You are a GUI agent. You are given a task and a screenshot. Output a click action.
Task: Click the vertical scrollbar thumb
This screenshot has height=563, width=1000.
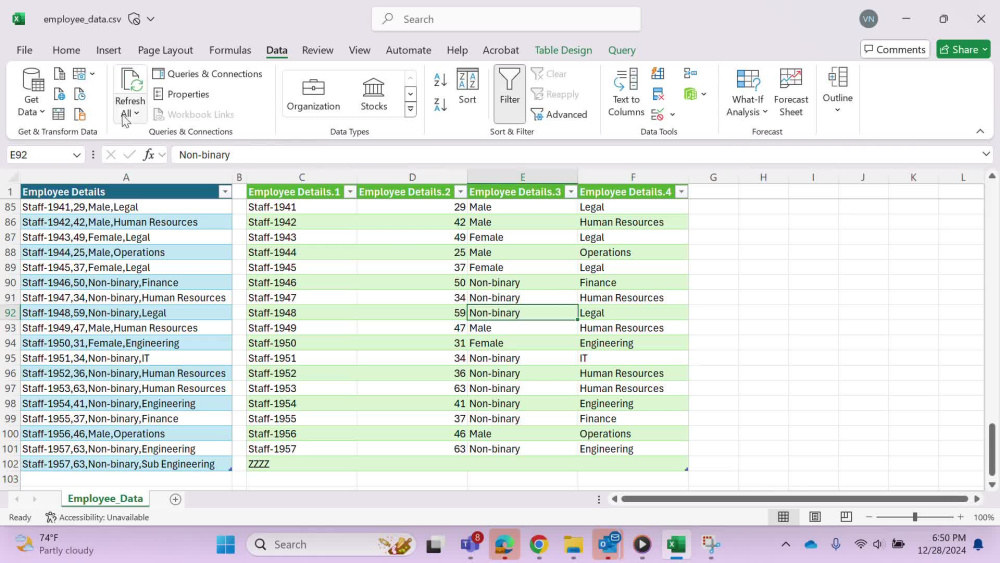click(992, 449)
